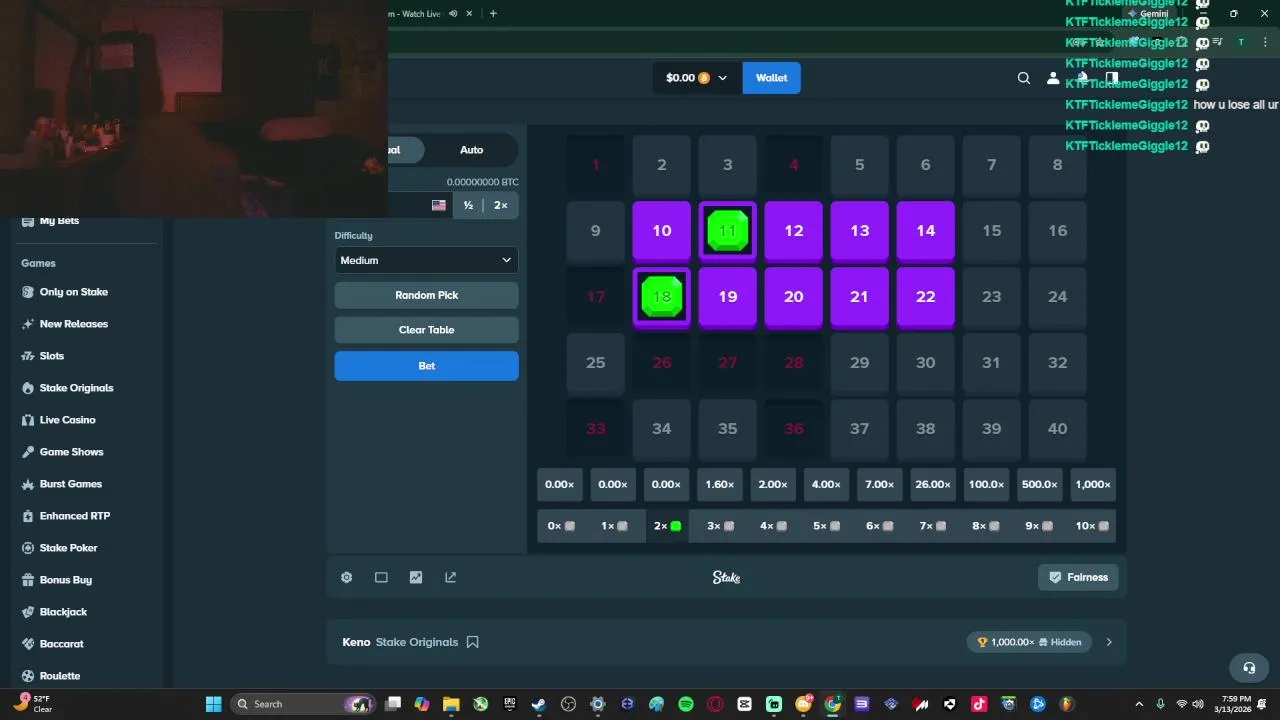Toggle the green gem tile 11
Screen dimensions: 1280x720
(728, 231)
